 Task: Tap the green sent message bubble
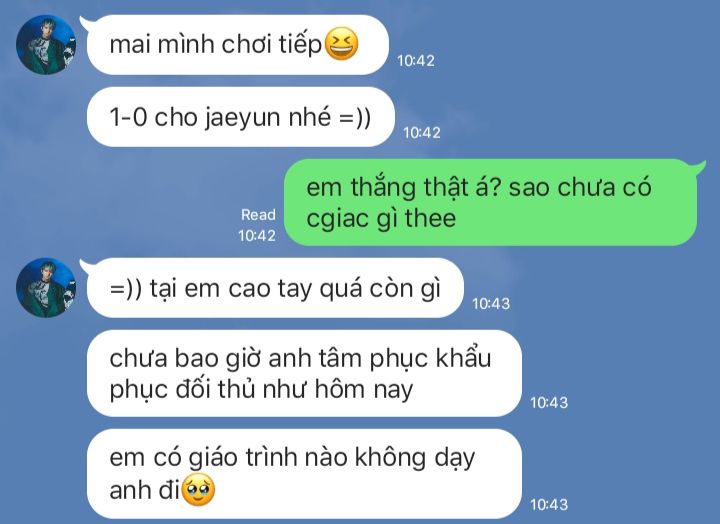coord(491,202)
